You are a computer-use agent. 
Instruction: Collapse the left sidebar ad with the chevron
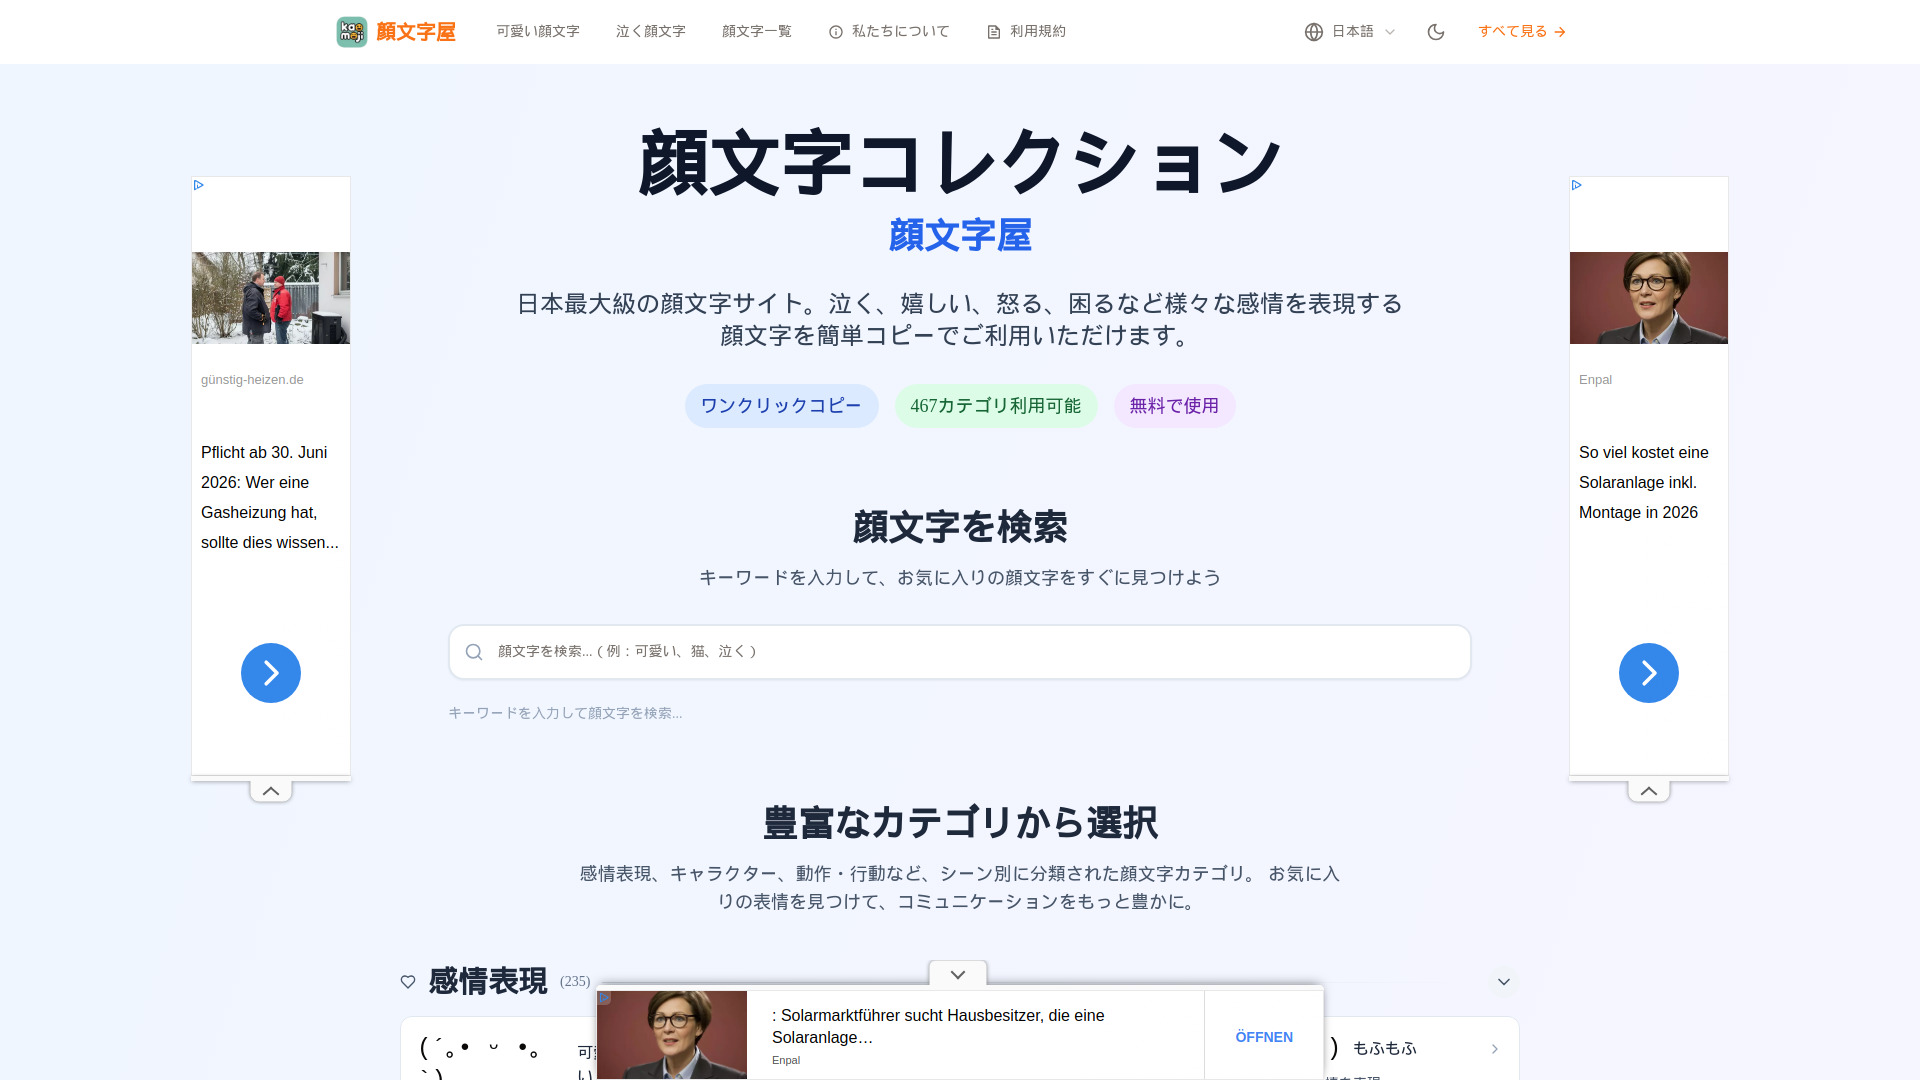[x=271, y=791]
